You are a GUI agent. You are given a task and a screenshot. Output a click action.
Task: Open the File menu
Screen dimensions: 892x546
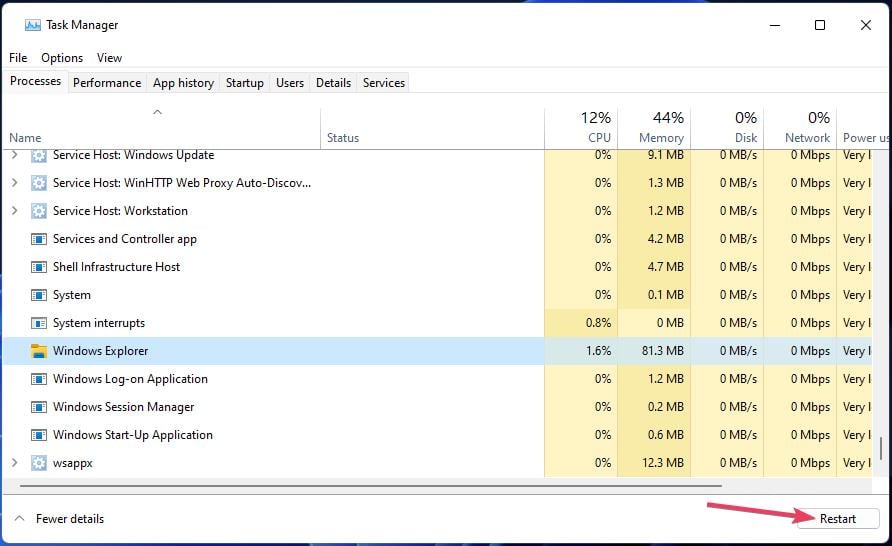[18, 58]
